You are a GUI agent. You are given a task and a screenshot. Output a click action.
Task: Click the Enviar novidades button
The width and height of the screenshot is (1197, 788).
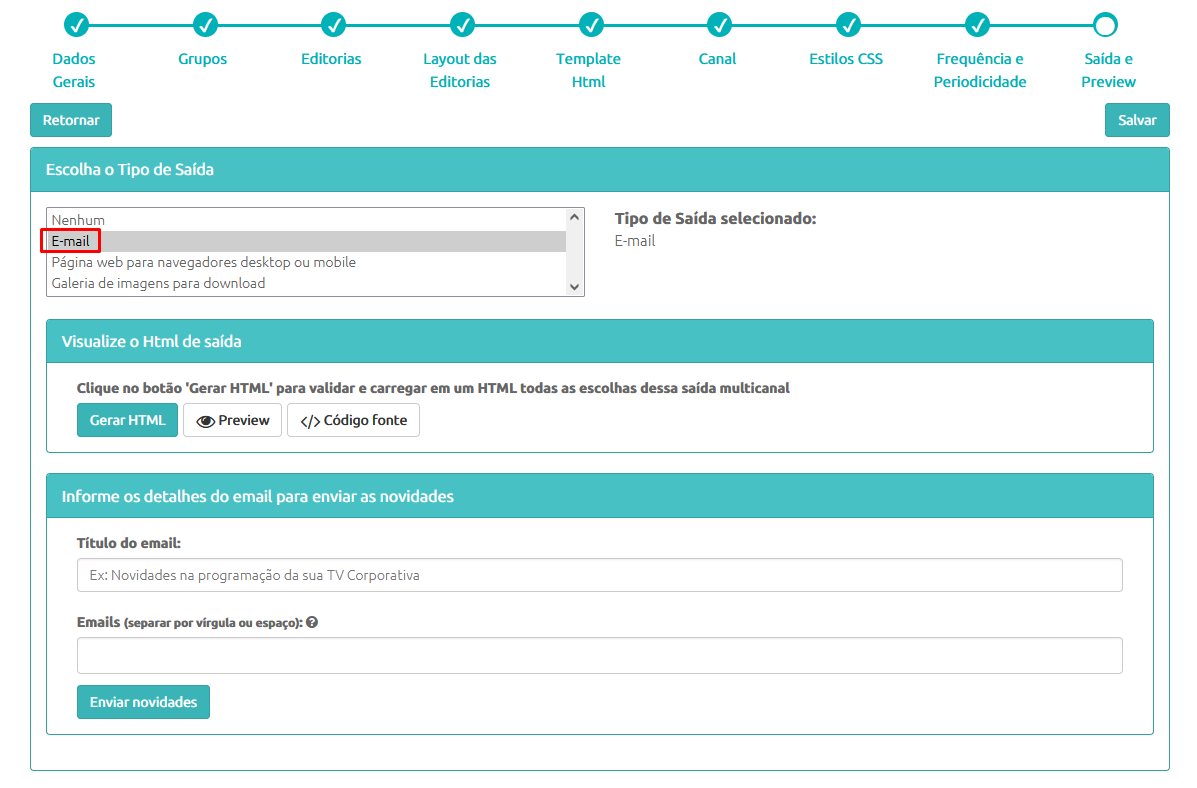click(144, 702)
